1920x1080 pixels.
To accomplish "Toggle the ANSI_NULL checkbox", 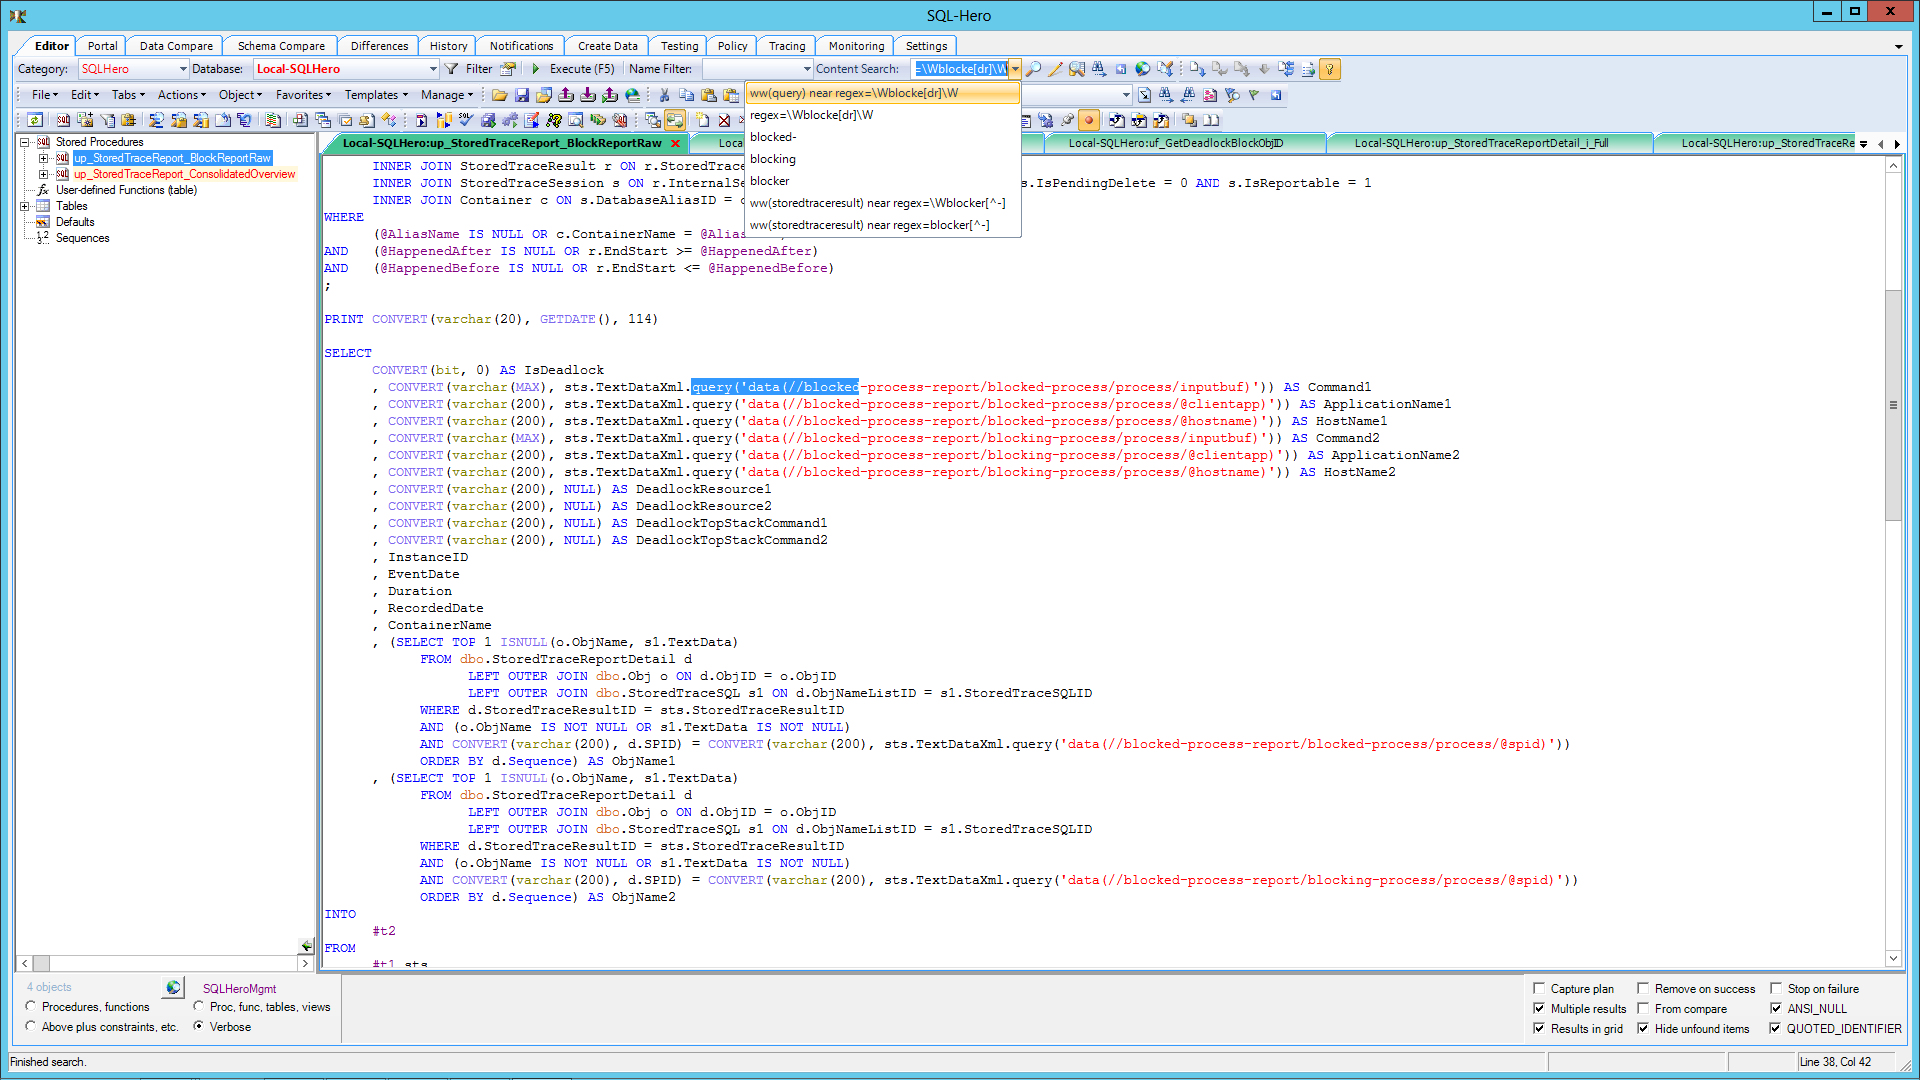I will coord(1776,1008).
